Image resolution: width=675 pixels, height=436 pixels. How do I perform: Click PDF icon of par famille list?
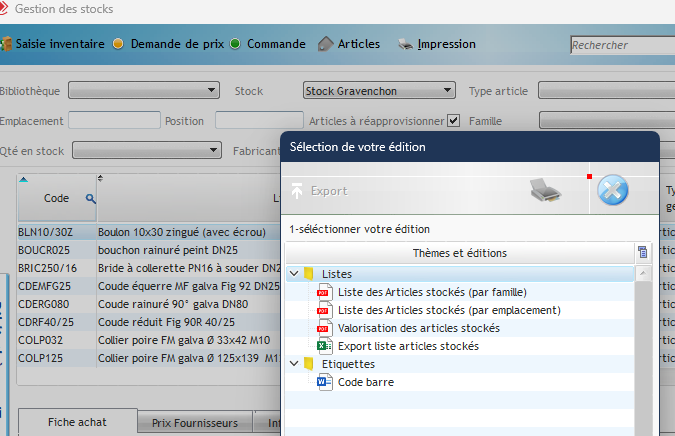[325, 292]
